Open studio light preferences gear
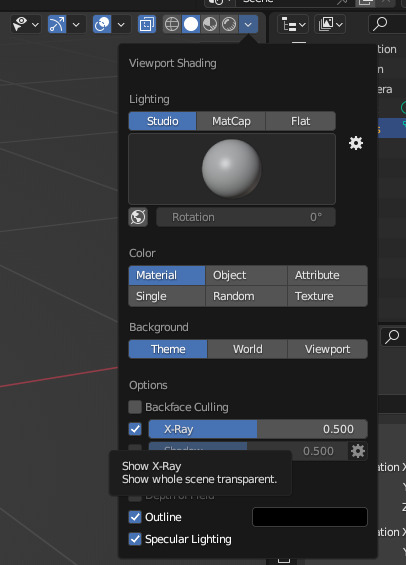406x565 pixels. pos(356,143)
